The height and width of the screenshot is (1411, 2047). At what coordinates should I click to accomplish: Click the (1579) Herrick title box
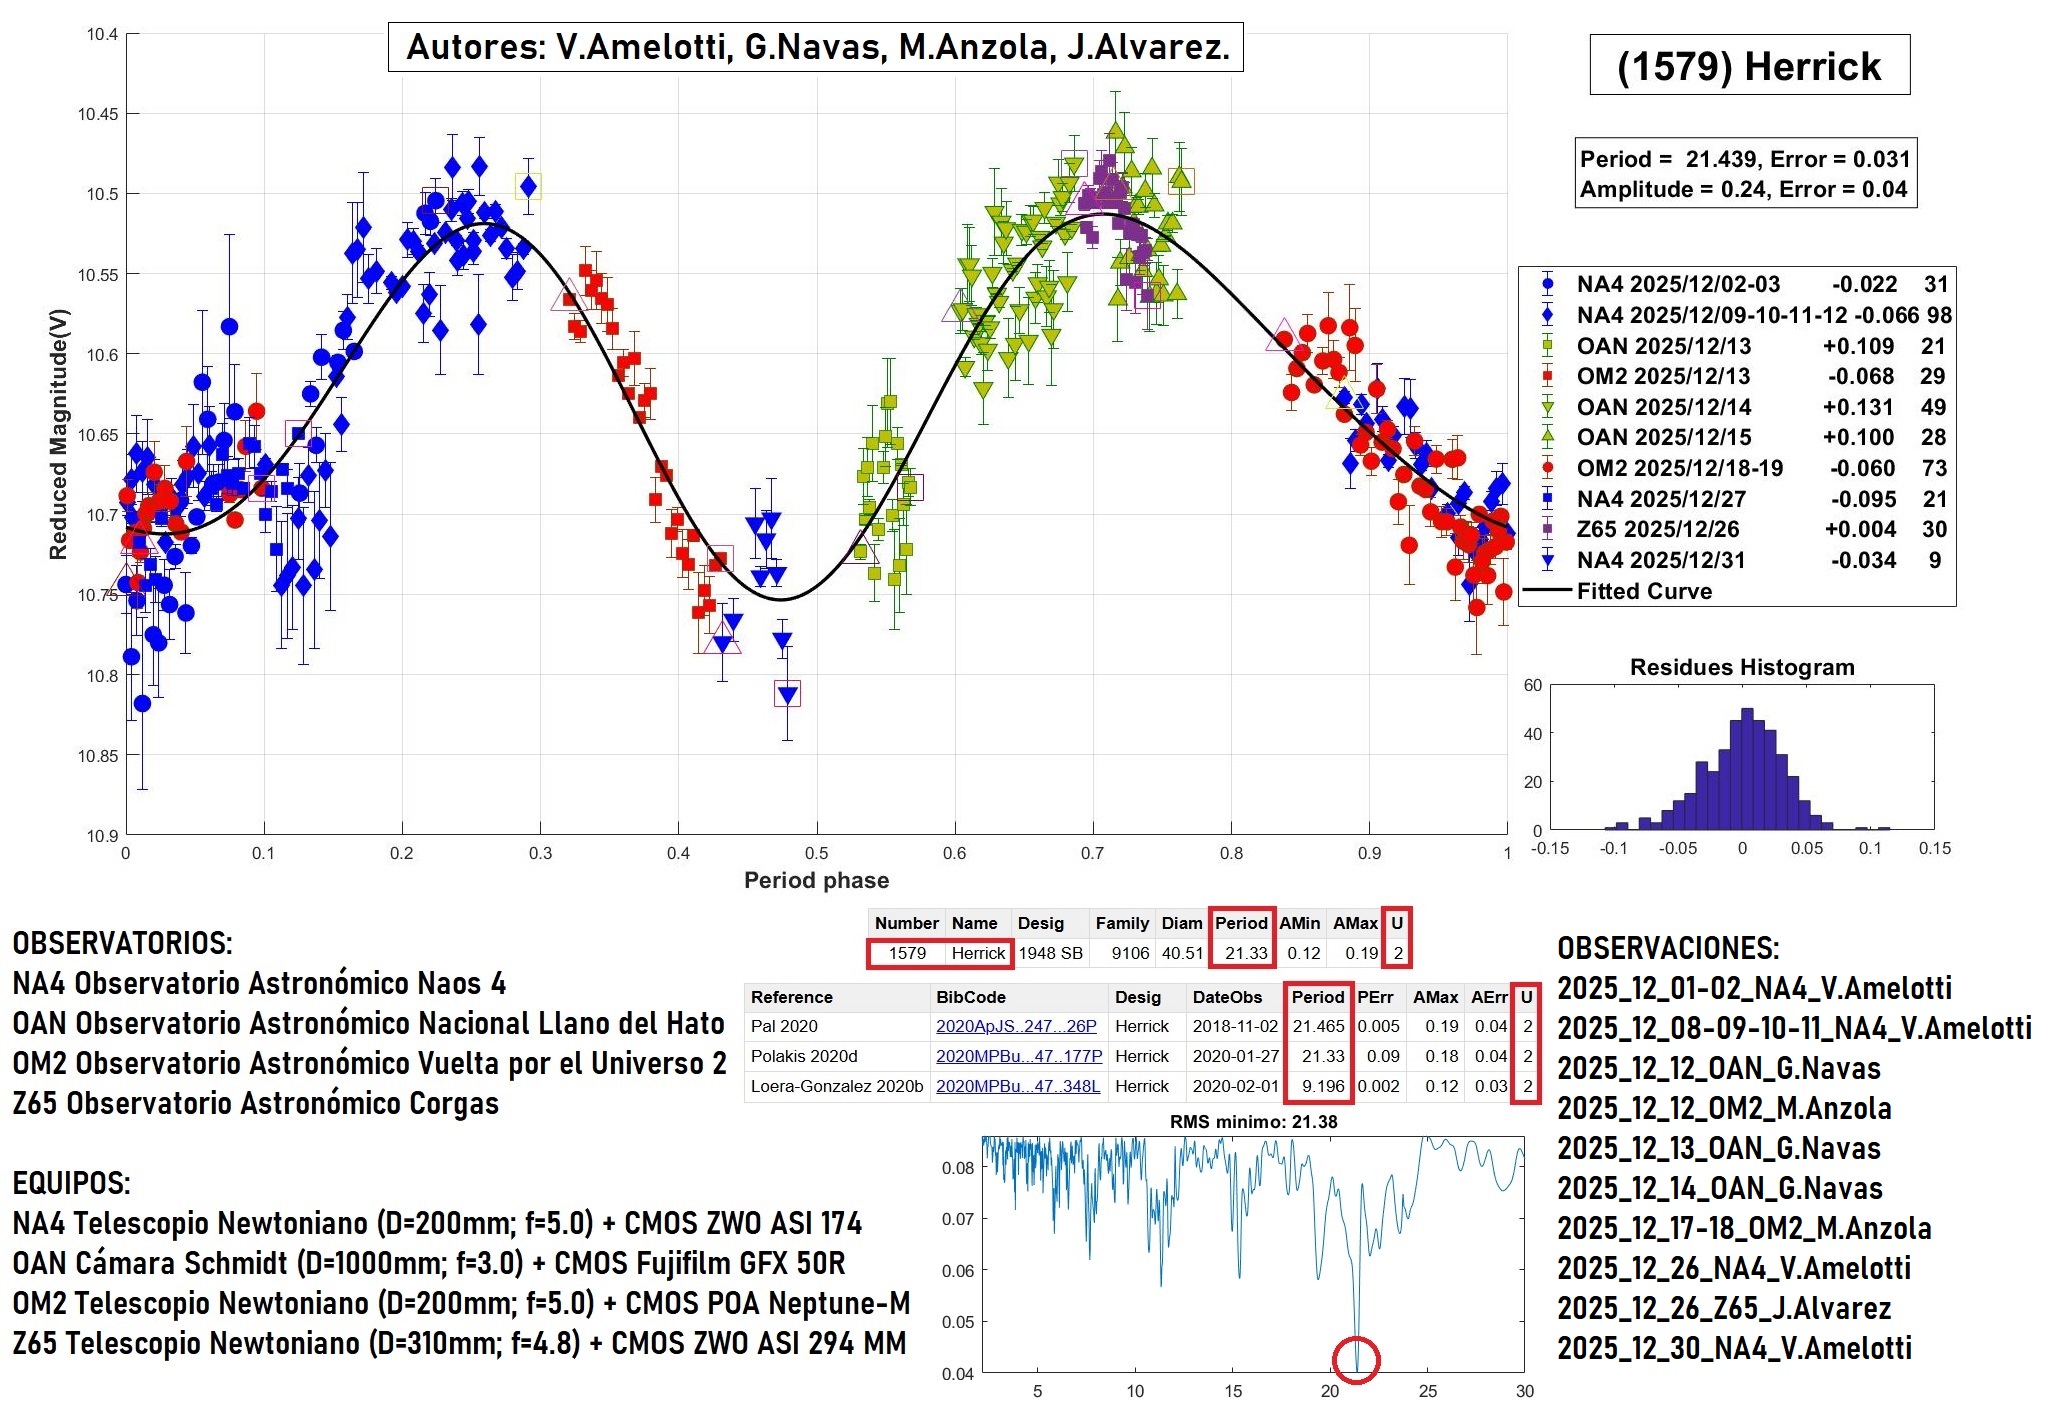click(x=1748, y=66)
